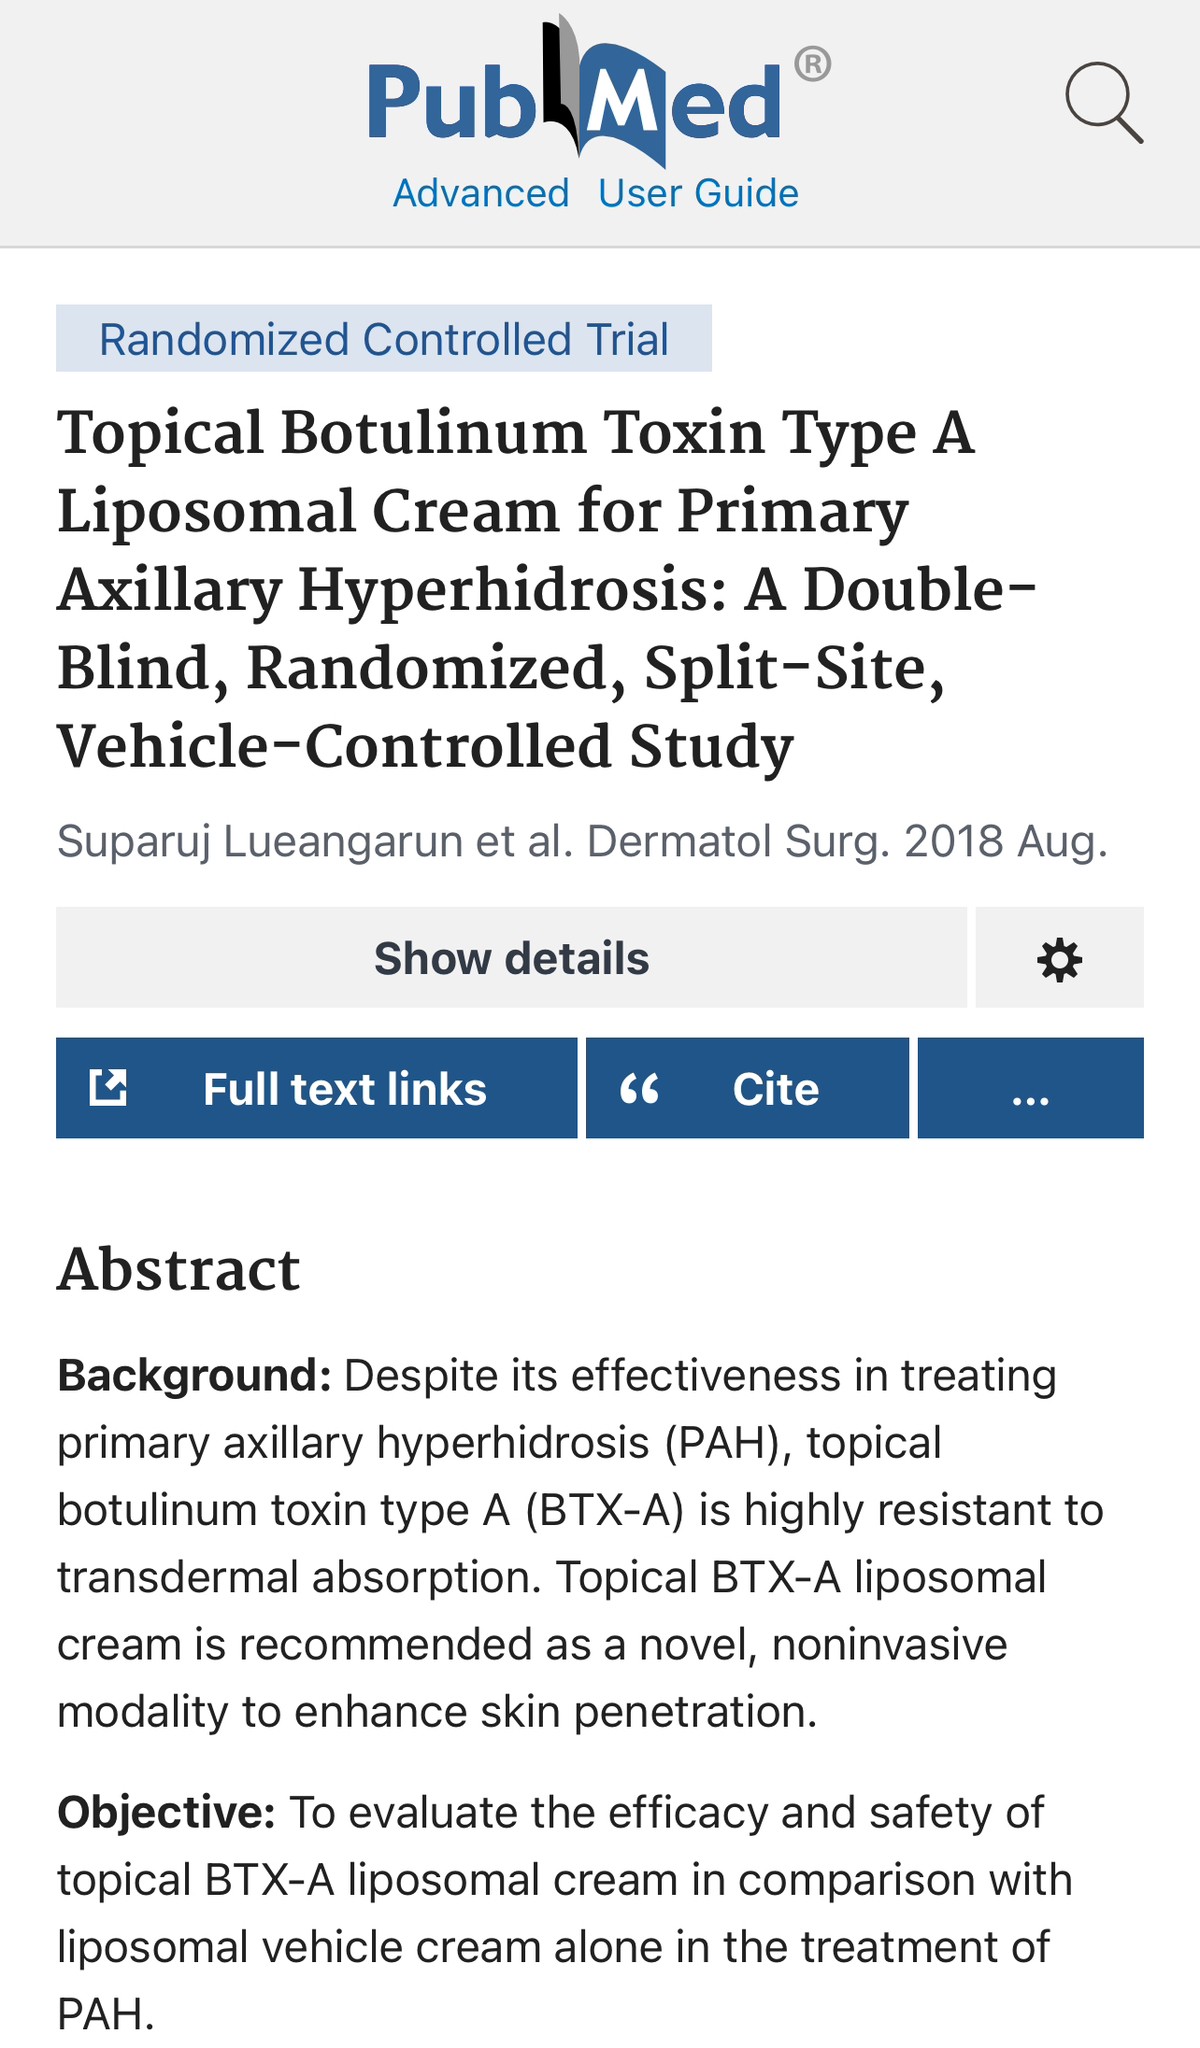The image size is (1200, 2048).
Task: Click the Background paragraph text about transdermal absorption
Action: coord(550,1577)
